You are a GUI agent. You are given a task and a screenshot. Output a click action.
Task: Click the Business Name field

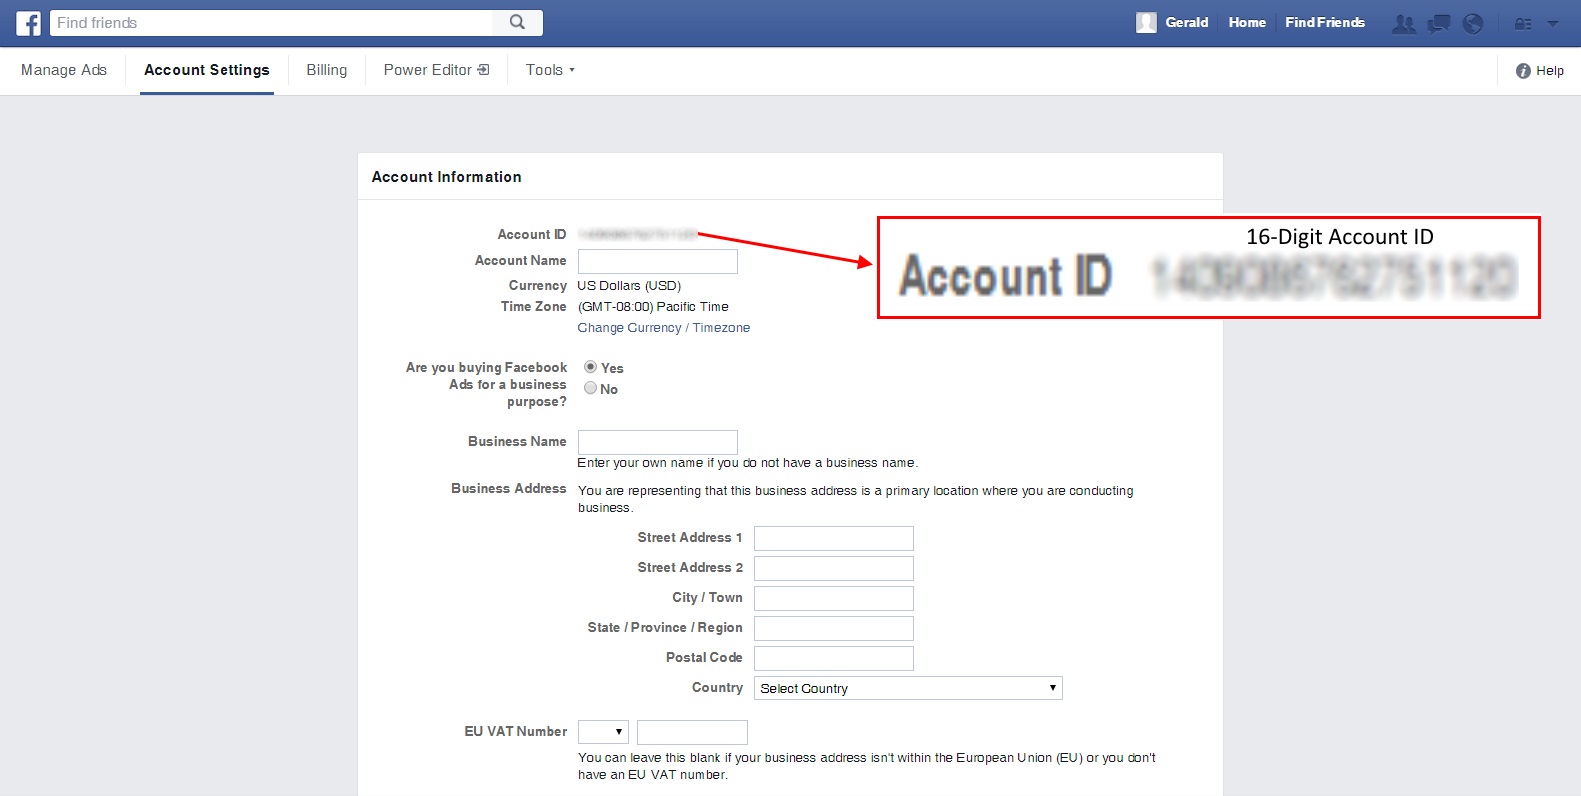(x=658, y=442)
